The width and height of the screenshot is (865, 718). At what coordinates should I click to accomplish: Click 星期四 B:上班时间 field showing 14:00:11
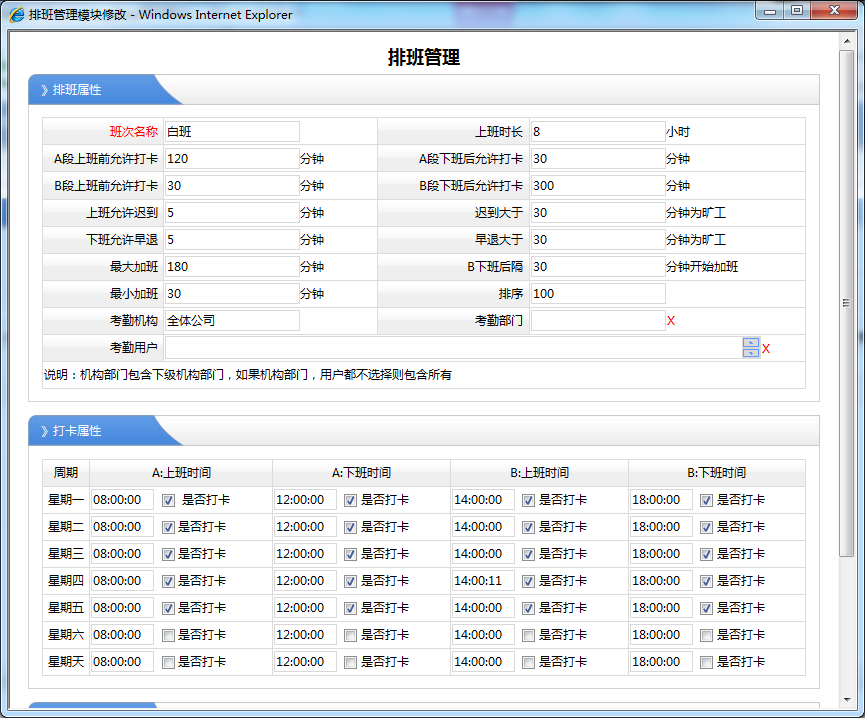(483, 581)
